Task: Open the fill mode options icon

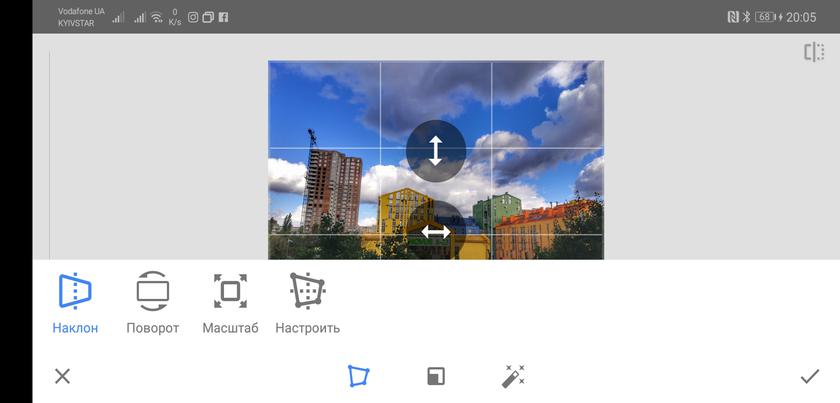Action: point(436,376)
